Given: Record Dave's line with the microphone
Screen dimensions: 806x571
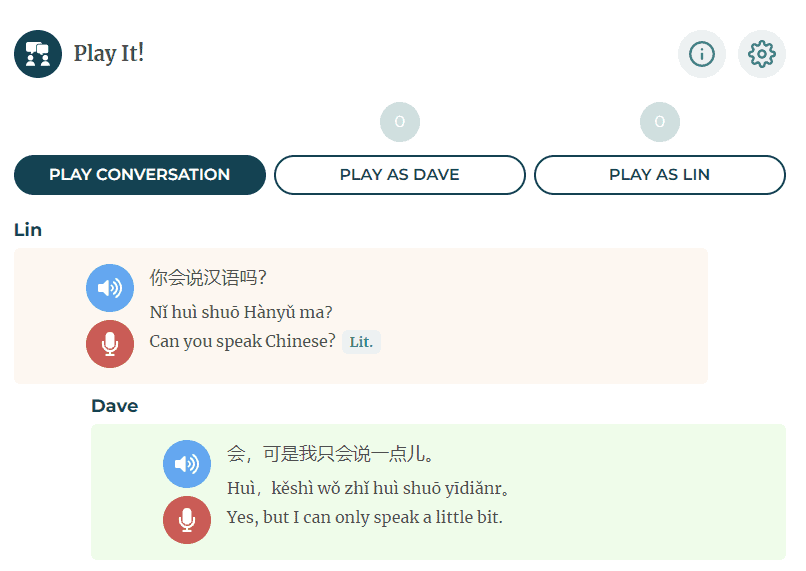Looking at the screenshot, I should pyautogui.click(x=187, y=520).
